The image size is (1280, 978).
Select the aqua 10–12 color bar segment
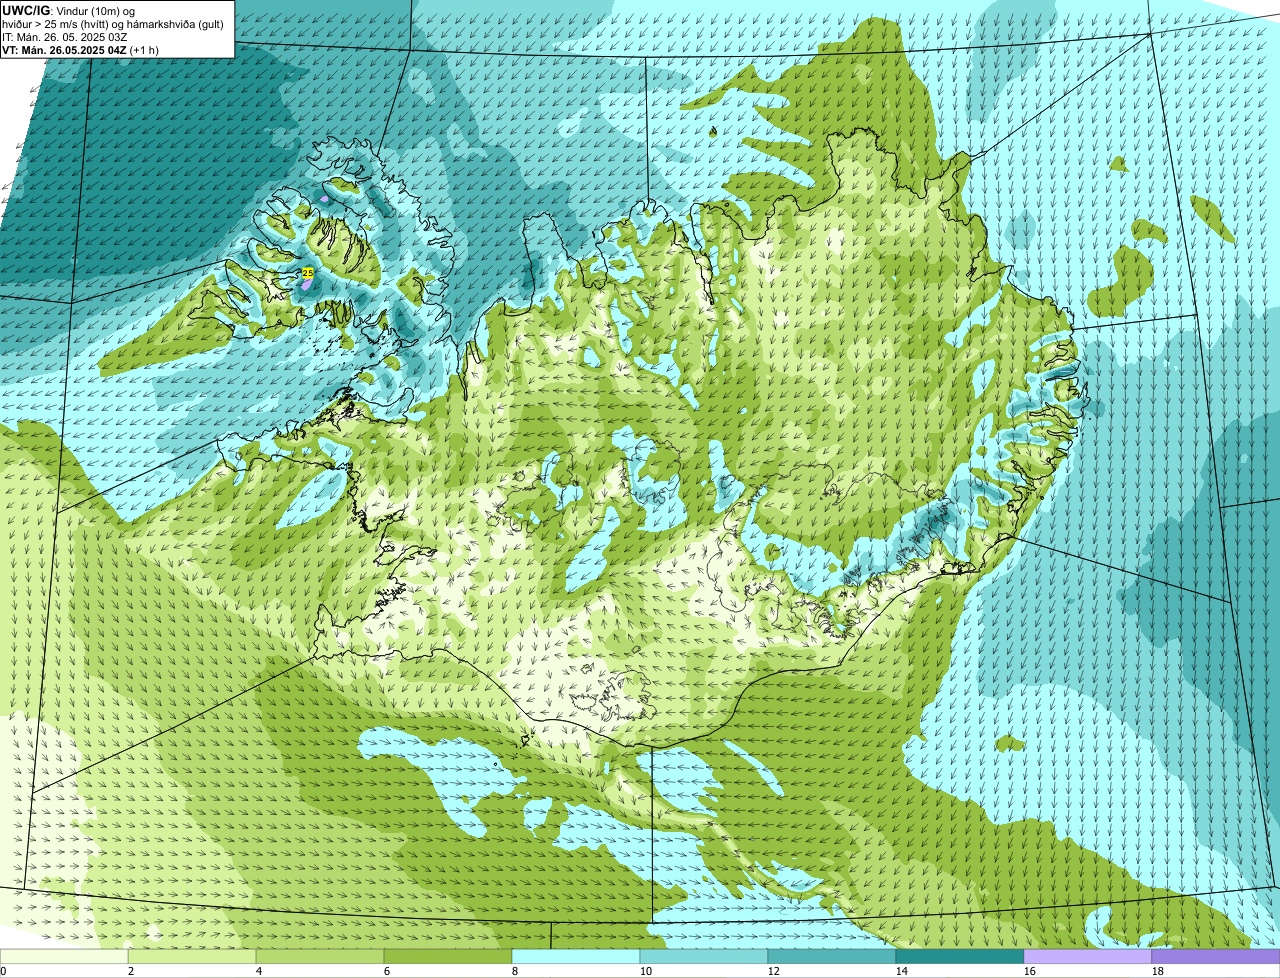pos(704,957)
